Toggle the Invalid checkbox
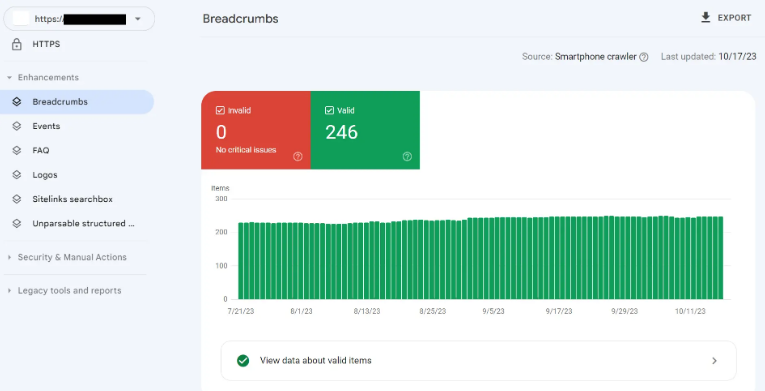Viewport: 765px width, 391px height. pyautogui.click(x=220, y=111)
